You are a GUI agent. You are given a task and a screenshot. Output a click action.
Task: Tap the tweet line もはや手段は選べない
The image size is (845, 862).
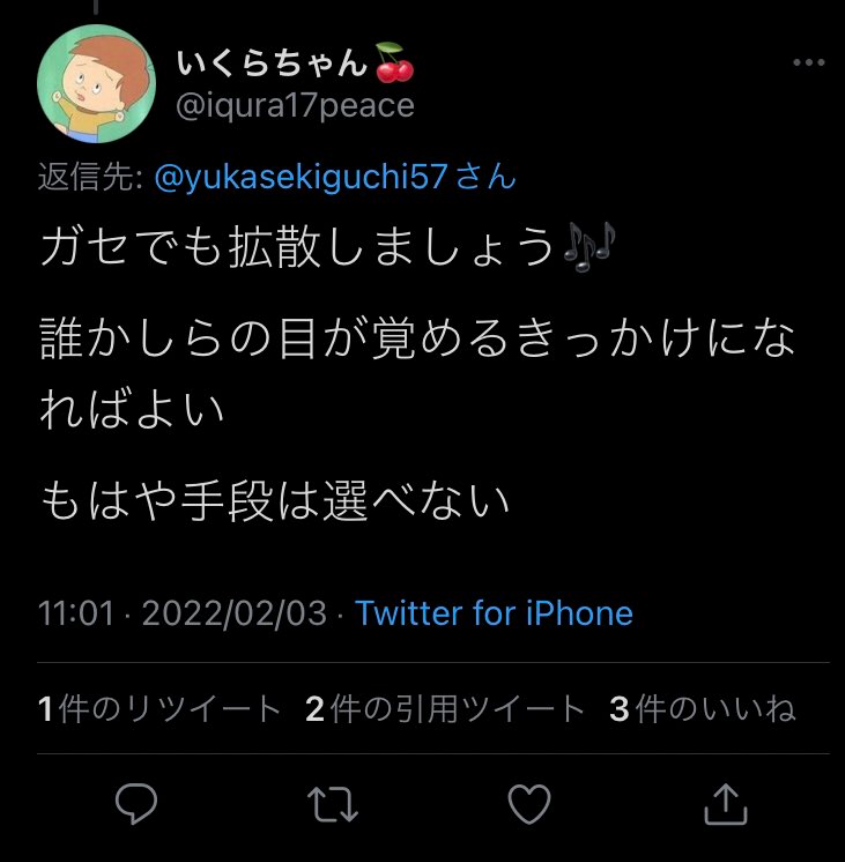275,500
